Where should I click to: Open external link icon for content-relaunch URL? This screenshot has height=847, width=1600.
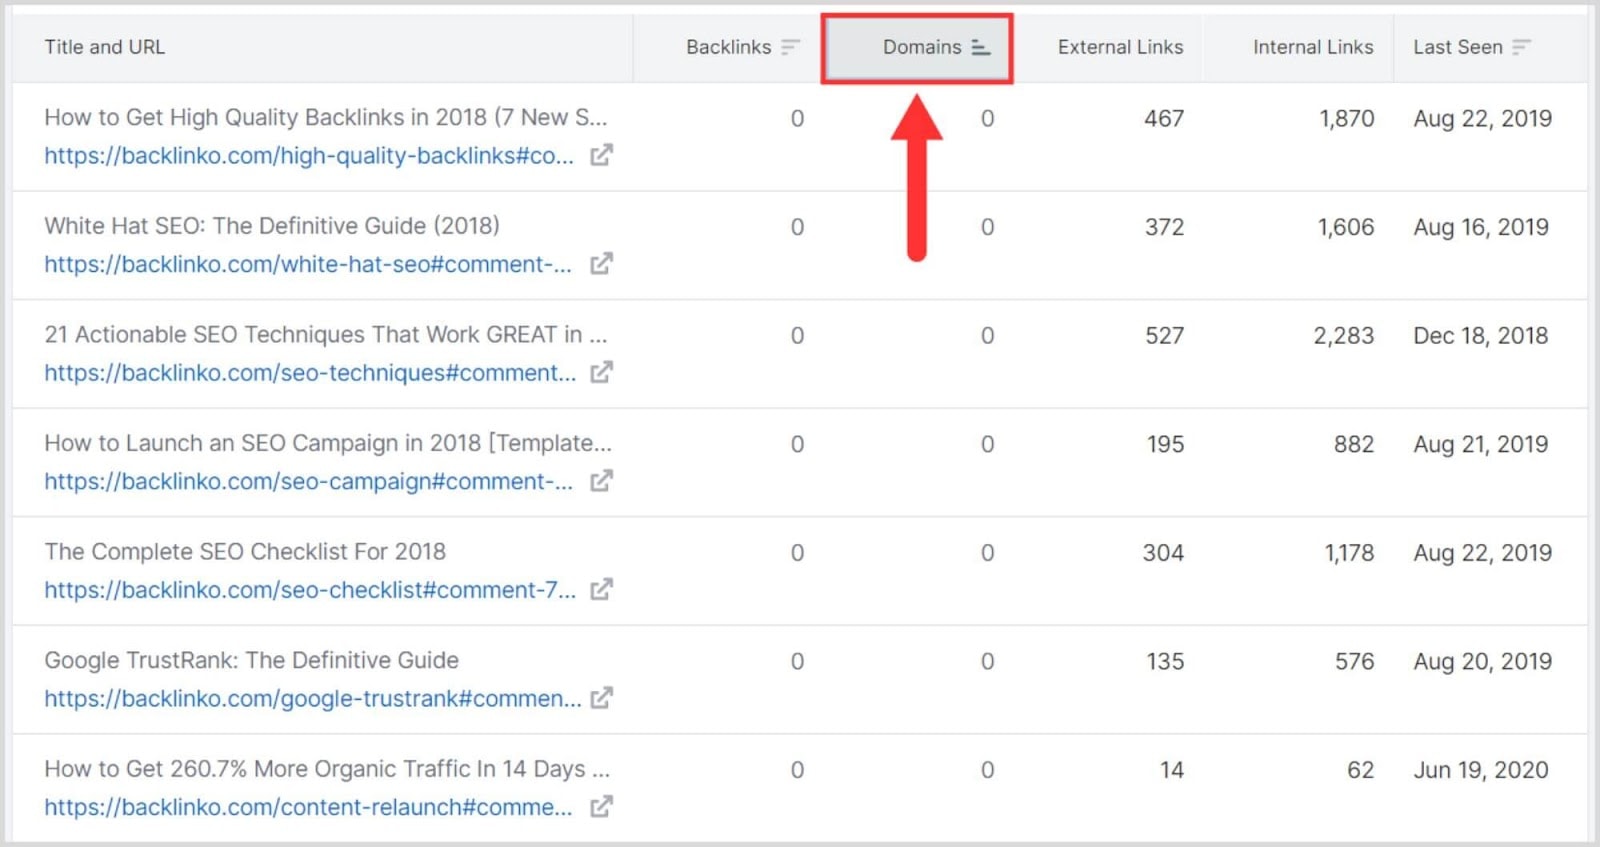pyautogui.click(x=601, y=807)
